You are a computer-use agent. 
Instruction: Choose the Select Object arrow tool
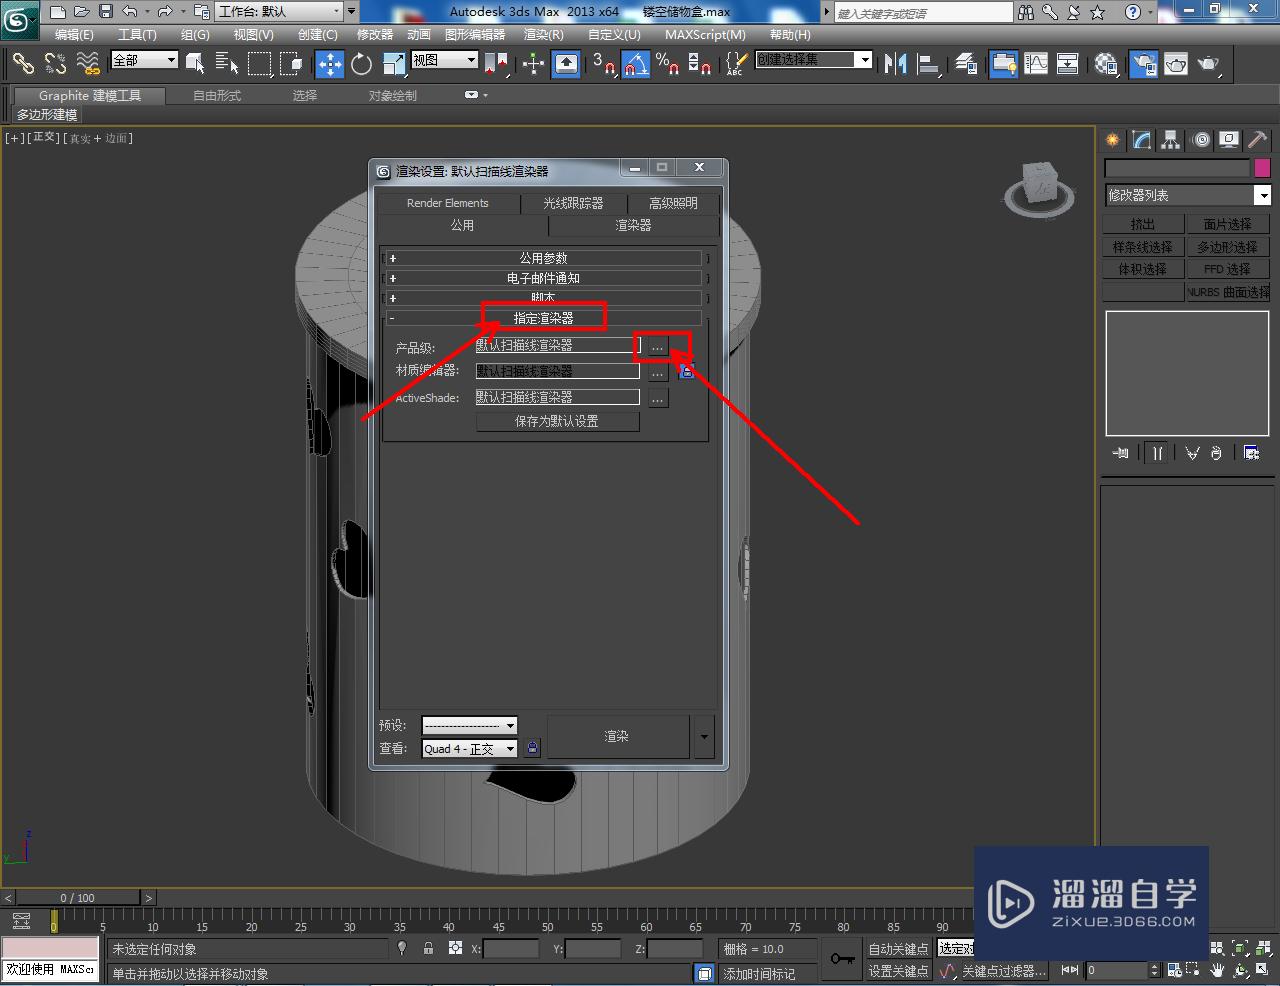click(195, 64)
